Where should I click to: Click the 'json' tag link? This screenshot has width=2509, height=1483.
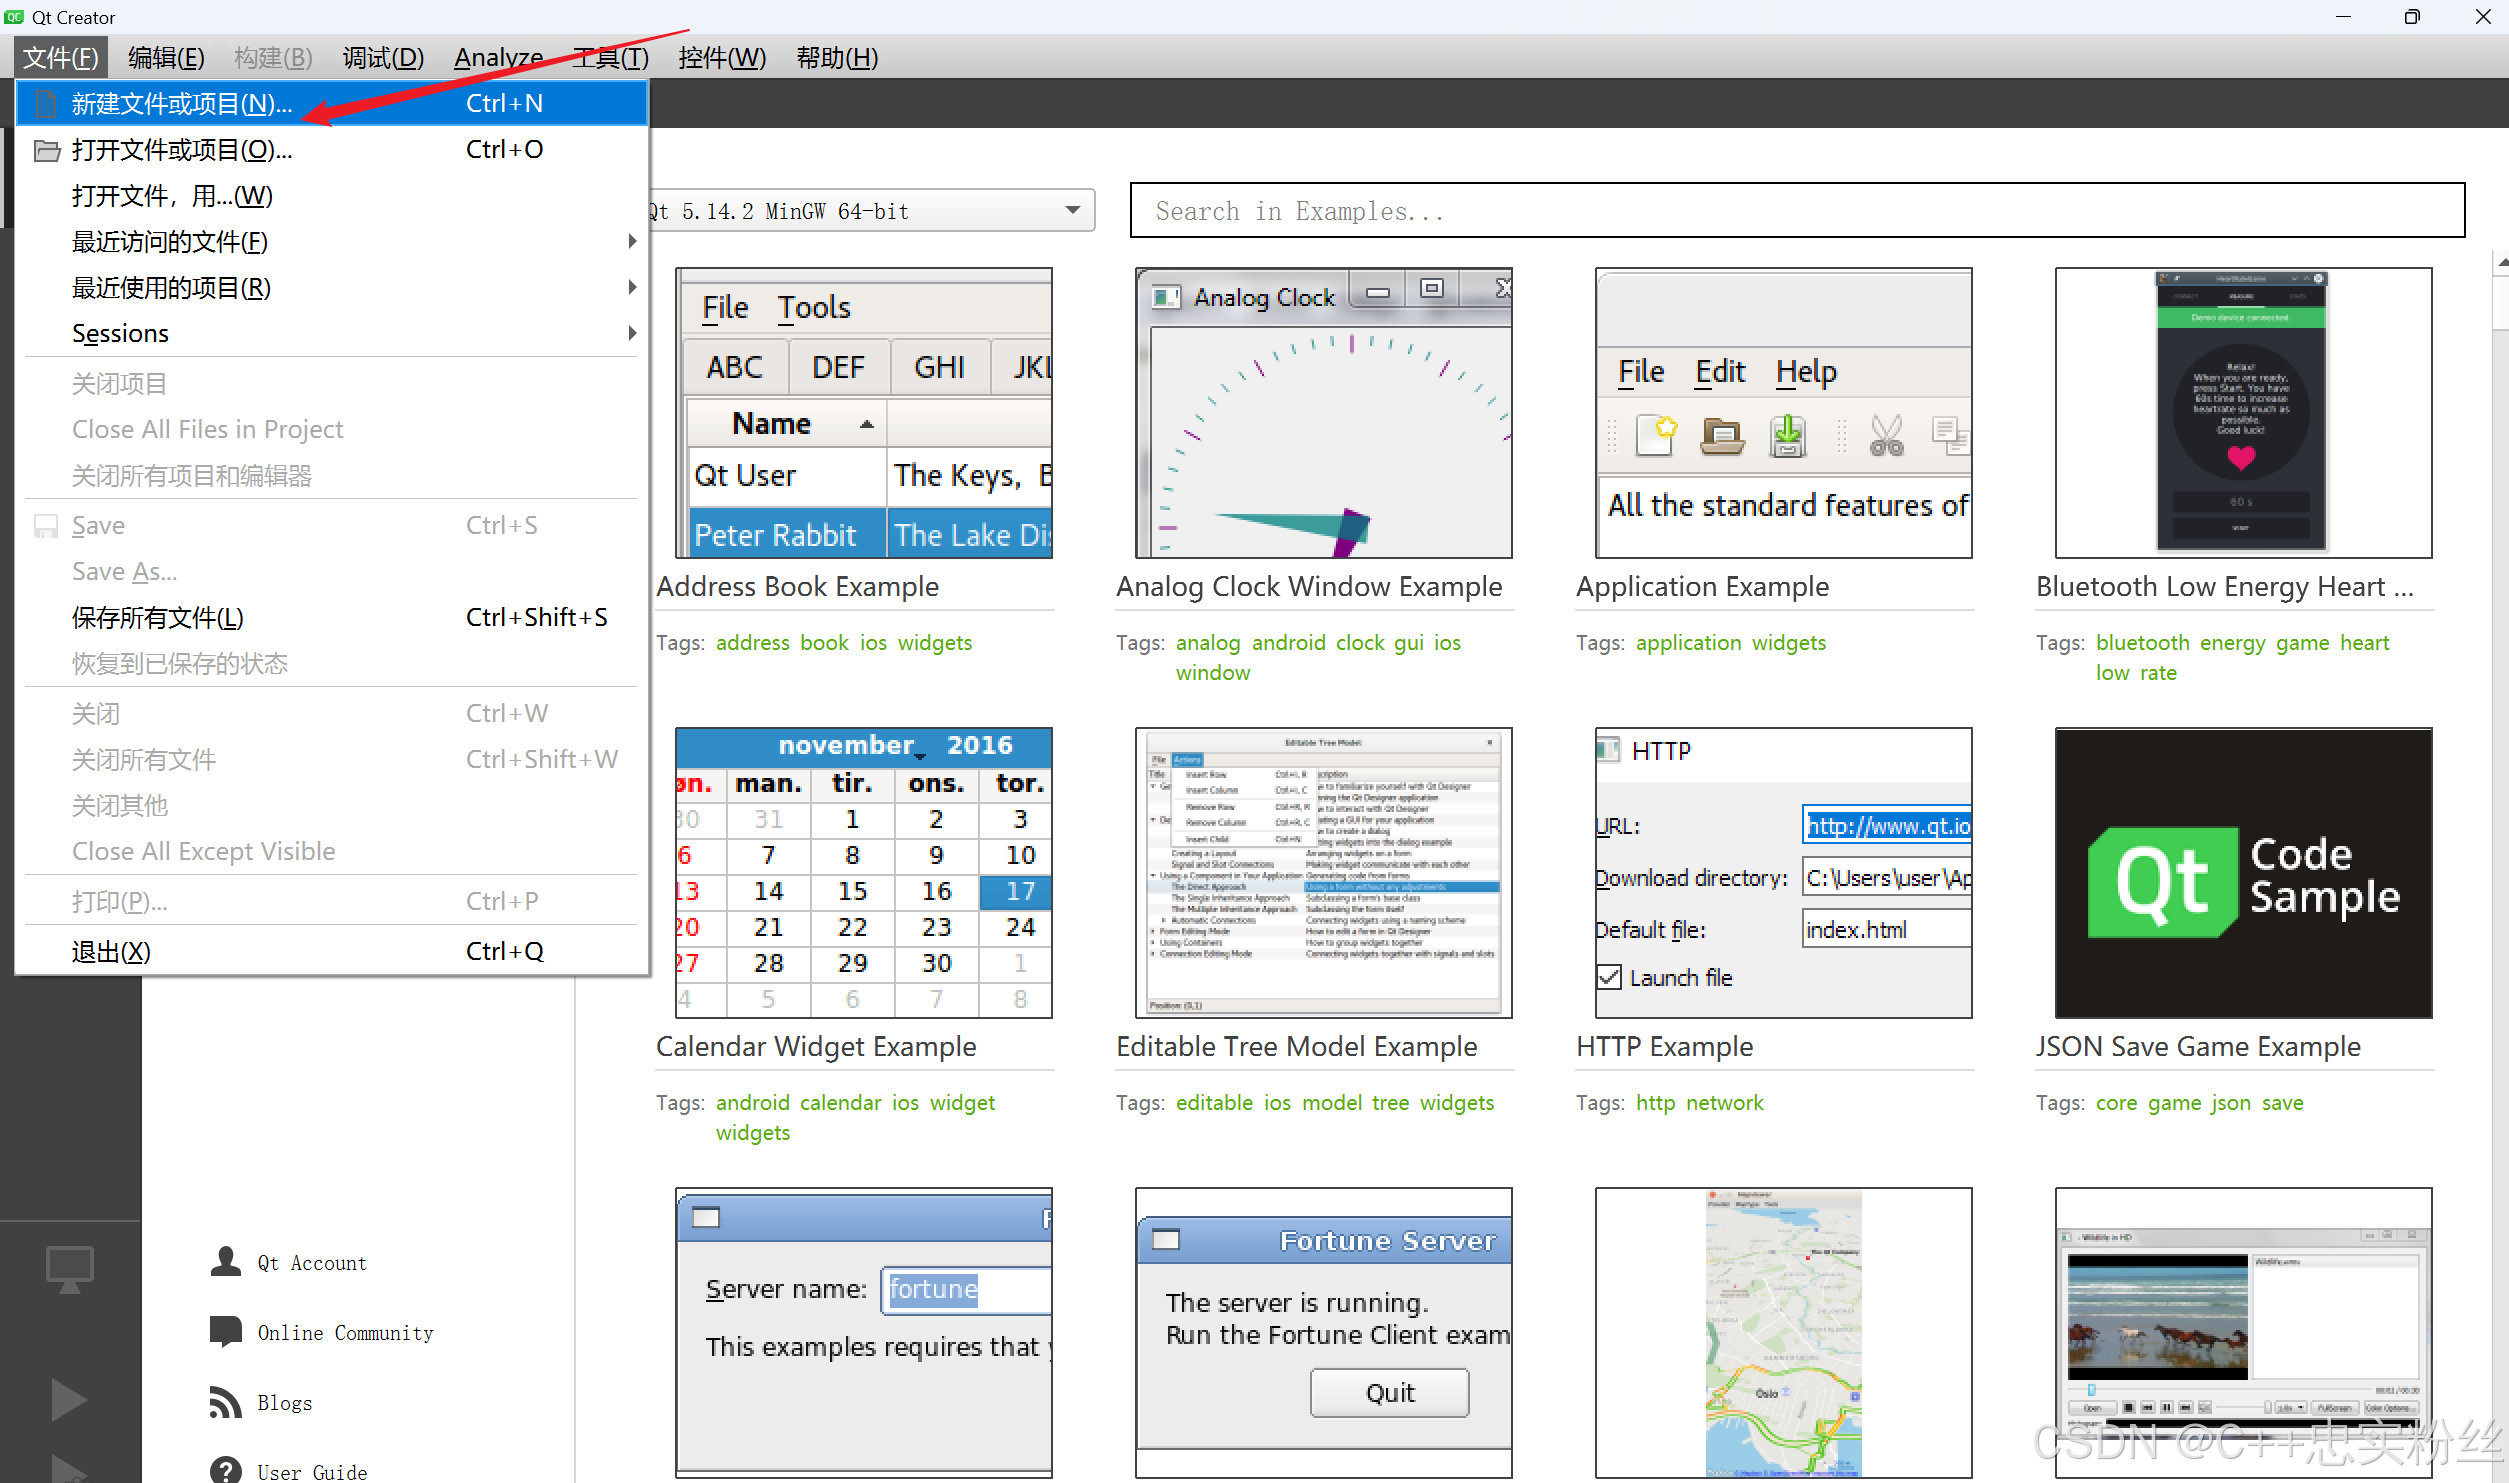click(2231, 1103)
